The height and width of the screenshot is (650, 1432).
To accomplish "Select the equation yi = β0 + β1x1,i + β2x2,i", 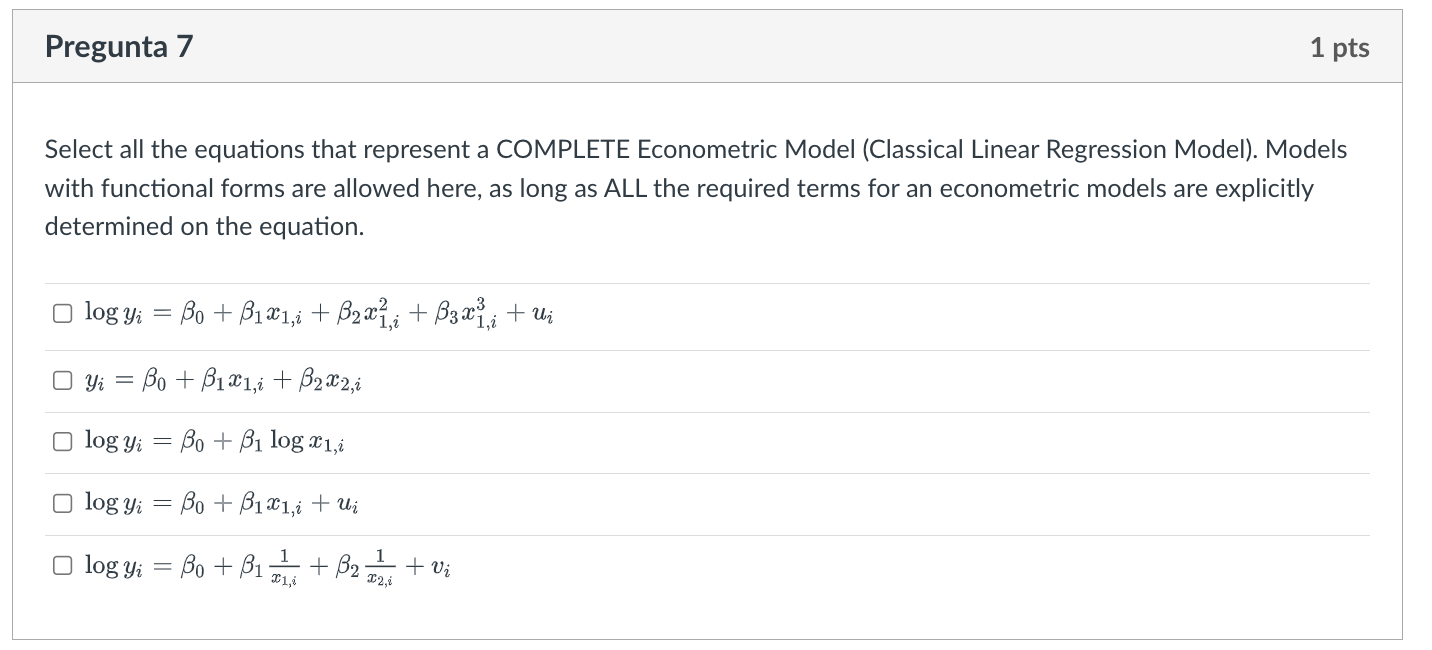I will [x=61, y=378].
